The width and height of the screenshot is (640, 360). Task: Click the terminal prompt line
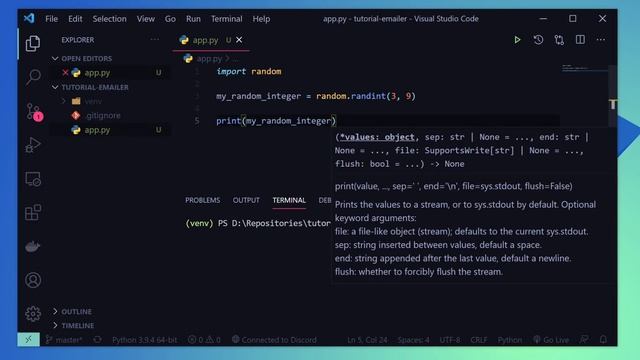(x=258, y=223)
